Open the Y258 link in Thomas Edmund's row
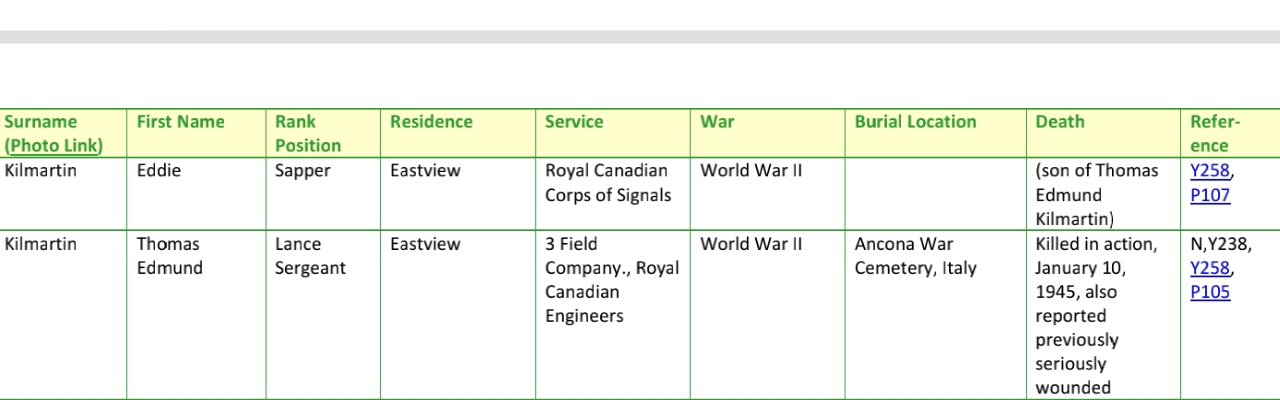The image size is (1280, 400). 1209,268
